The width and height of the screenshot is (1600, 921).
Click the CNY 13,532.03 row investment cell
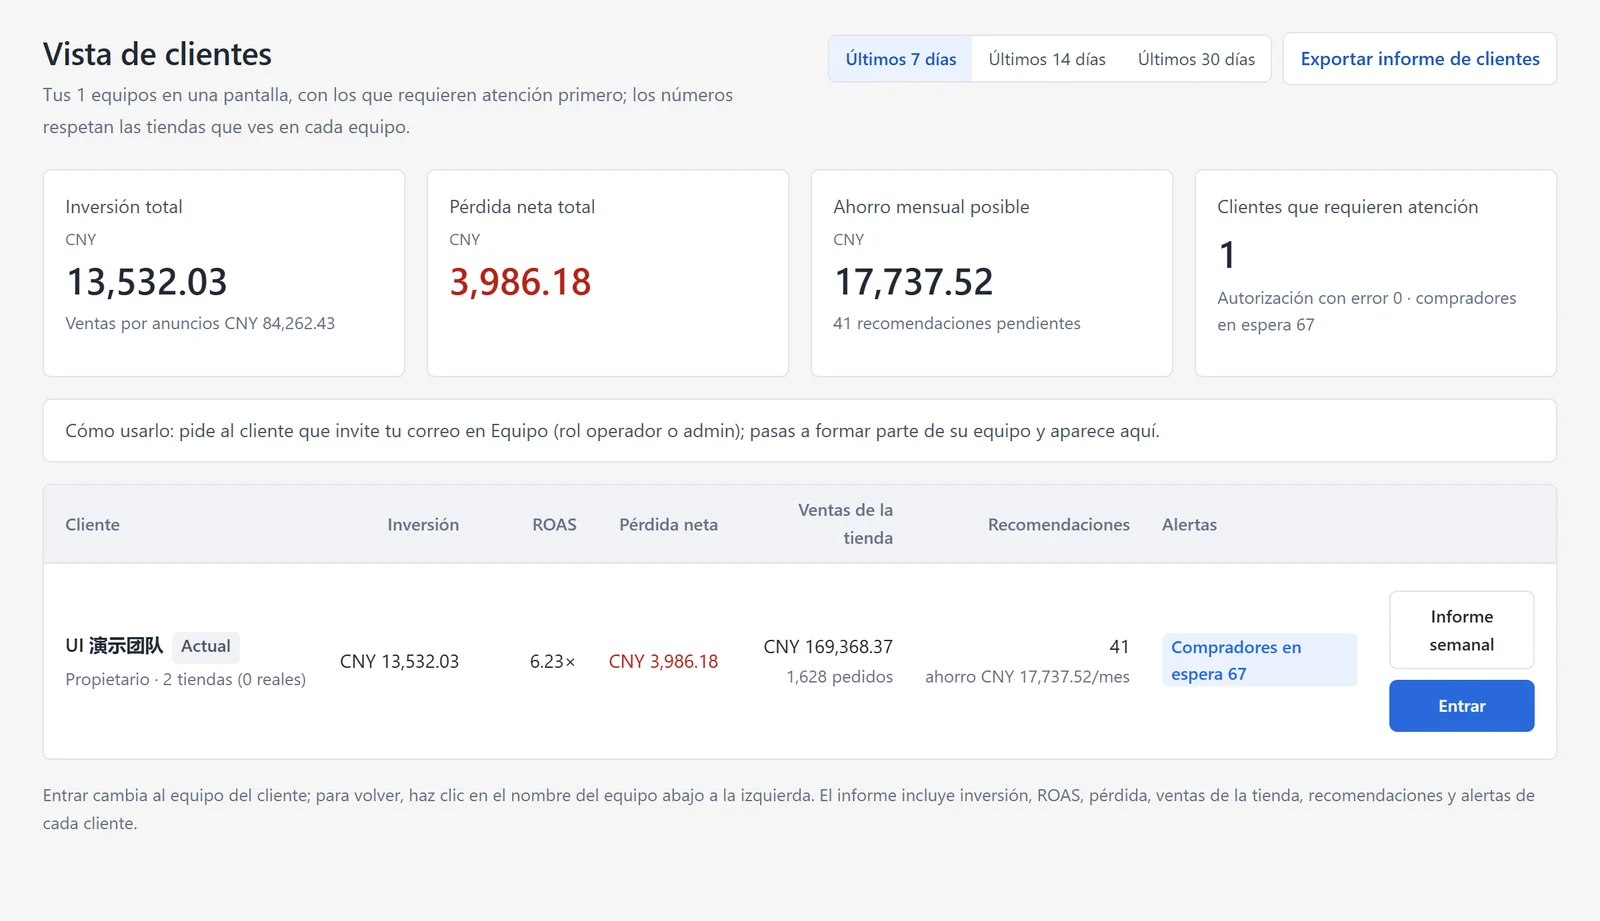tap(399, 661)
